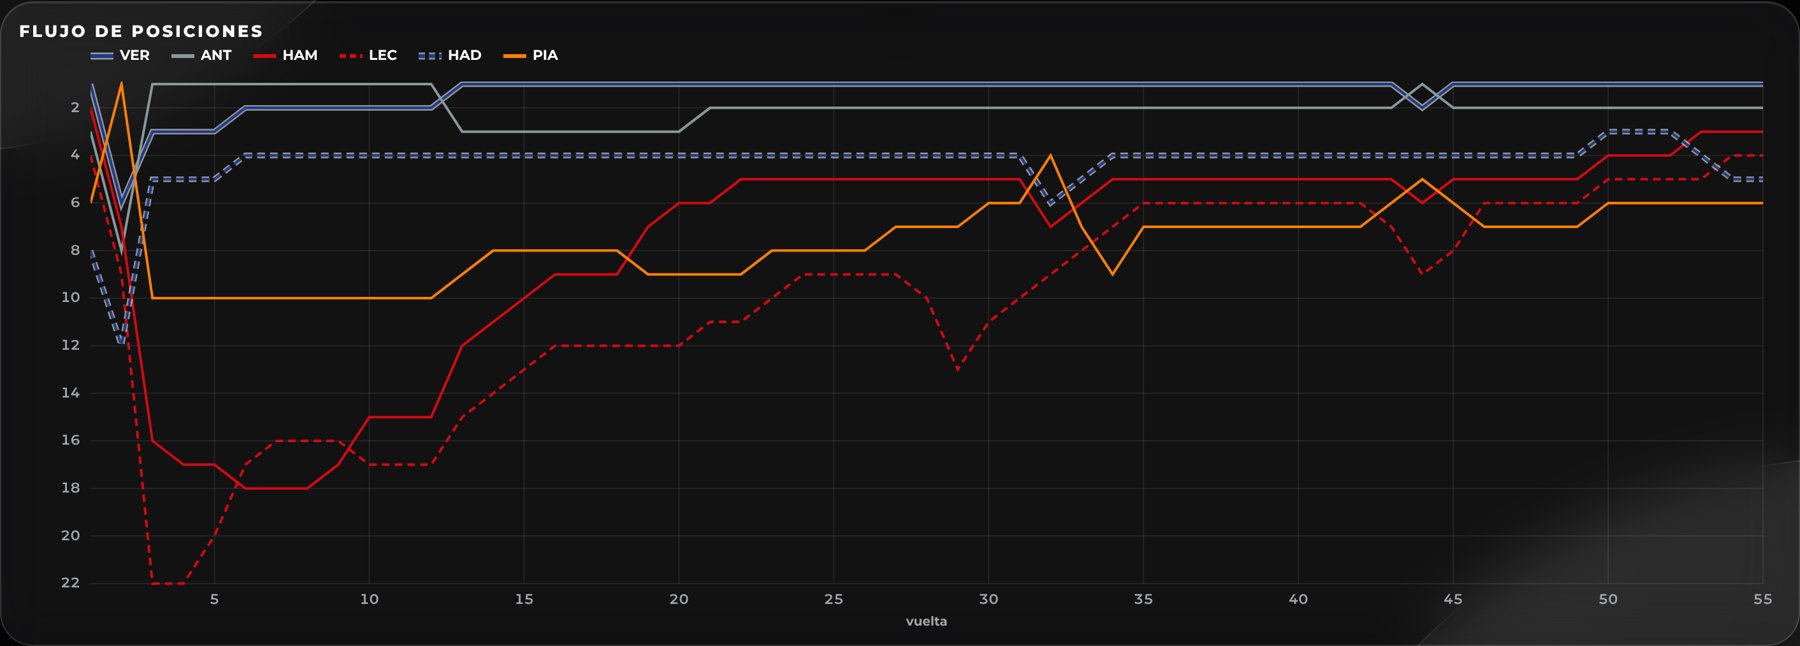Screen dimensions: 1800x646
Task: Click the orange PIA legend line swatch
Action: 514,56
